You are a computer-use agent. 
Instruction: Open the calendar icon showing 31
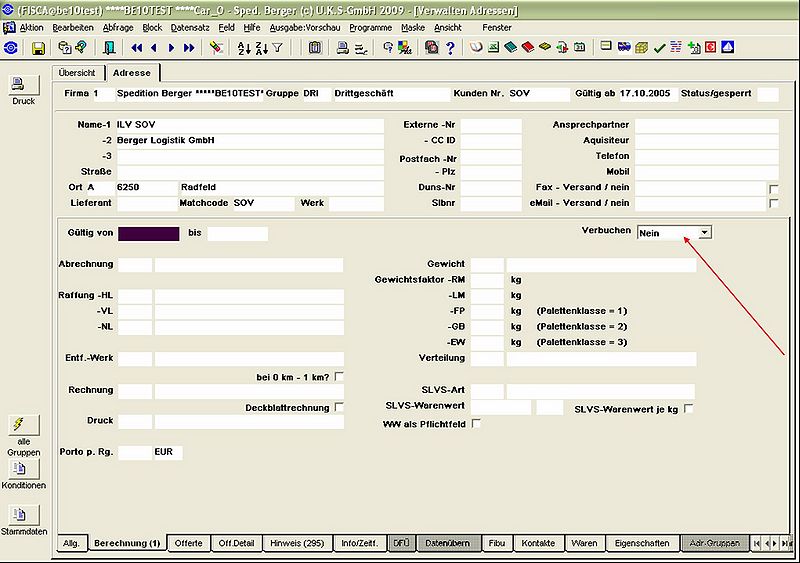coord(580,47)
